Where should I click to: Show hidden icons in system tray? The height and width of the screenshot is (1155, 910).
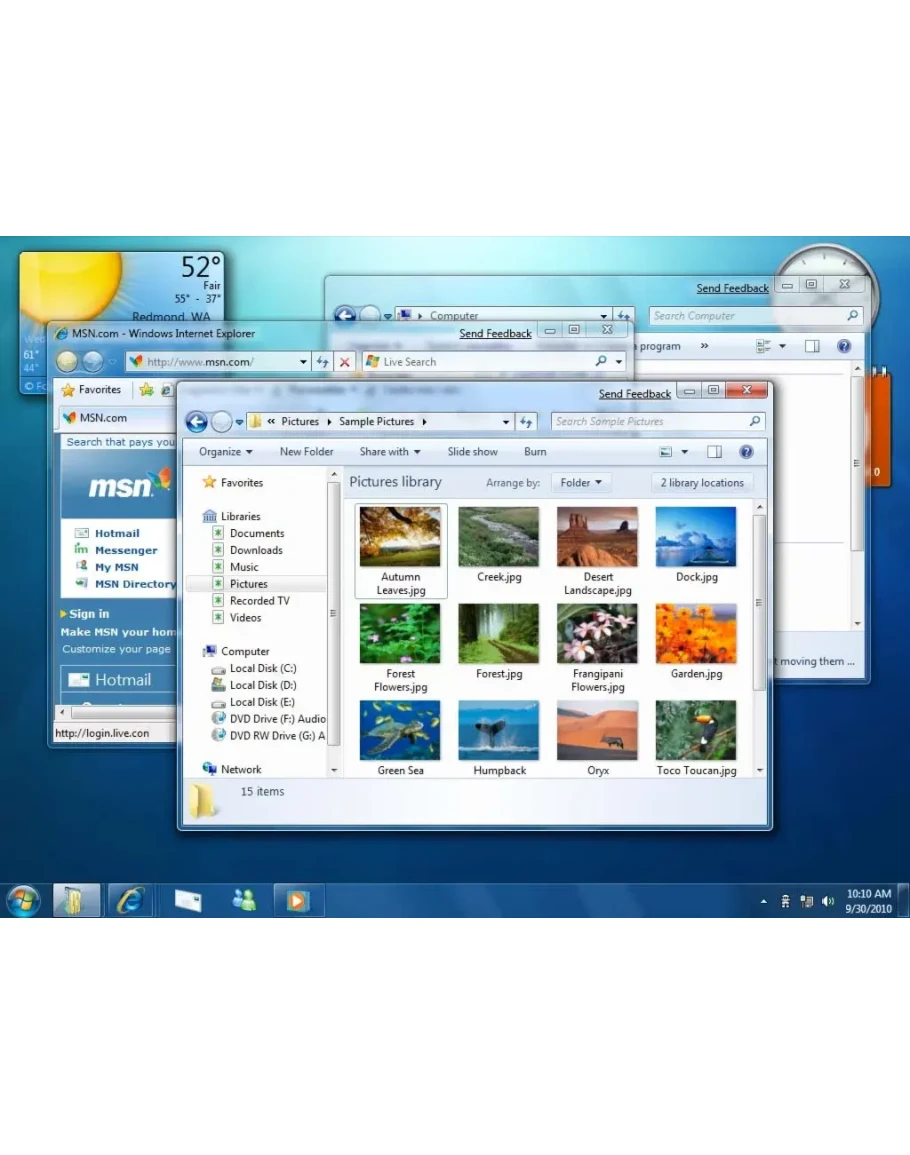click(x=763, y=901)
